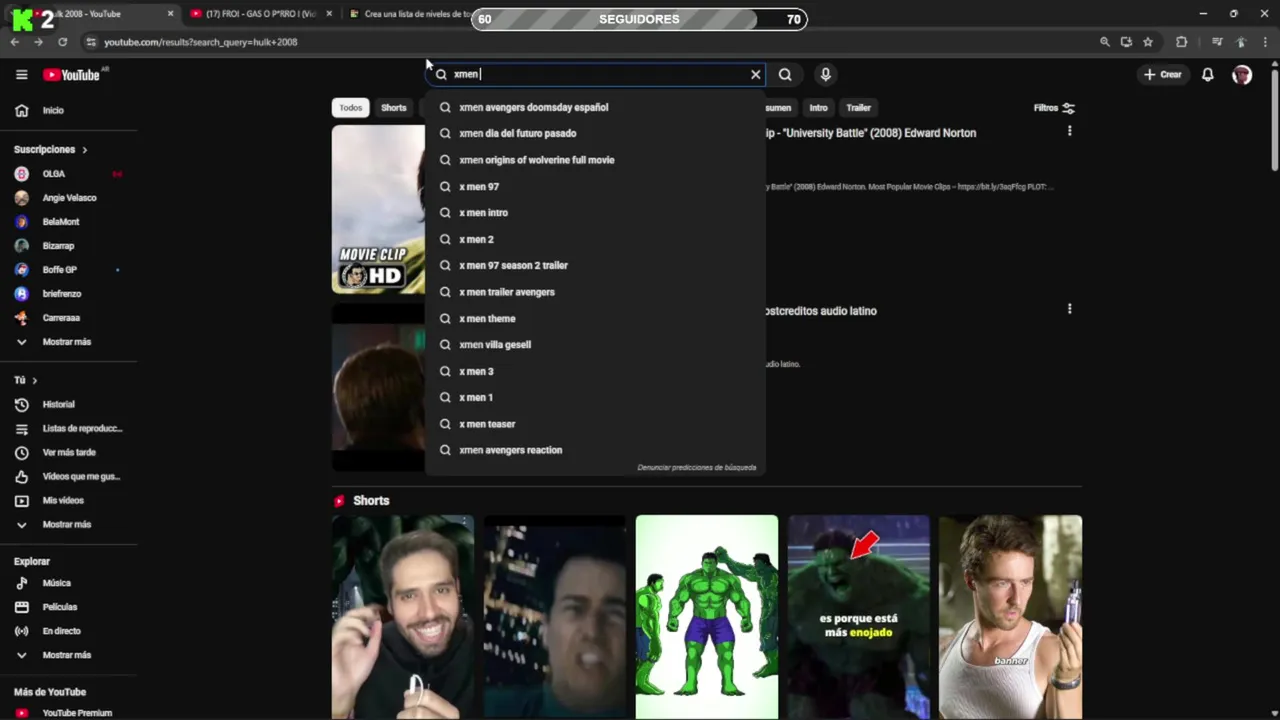
Task: Choose suggestion xmen avengers doomsday español
Action: pos(595,107)
